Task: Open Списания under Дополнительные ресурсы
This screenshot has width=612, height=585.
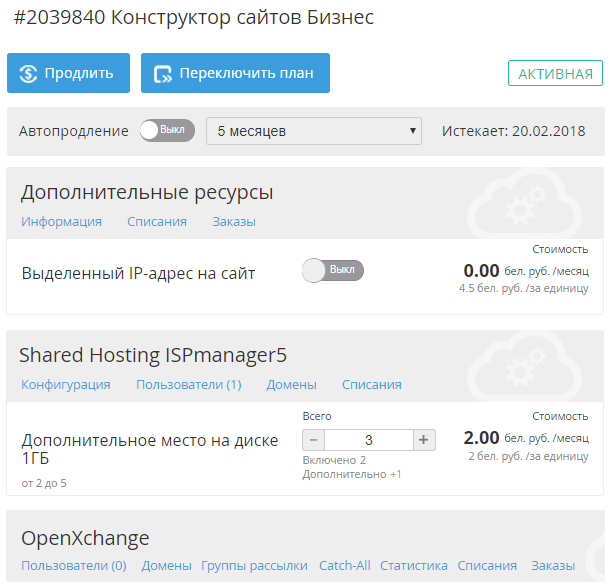Action: 157,222
